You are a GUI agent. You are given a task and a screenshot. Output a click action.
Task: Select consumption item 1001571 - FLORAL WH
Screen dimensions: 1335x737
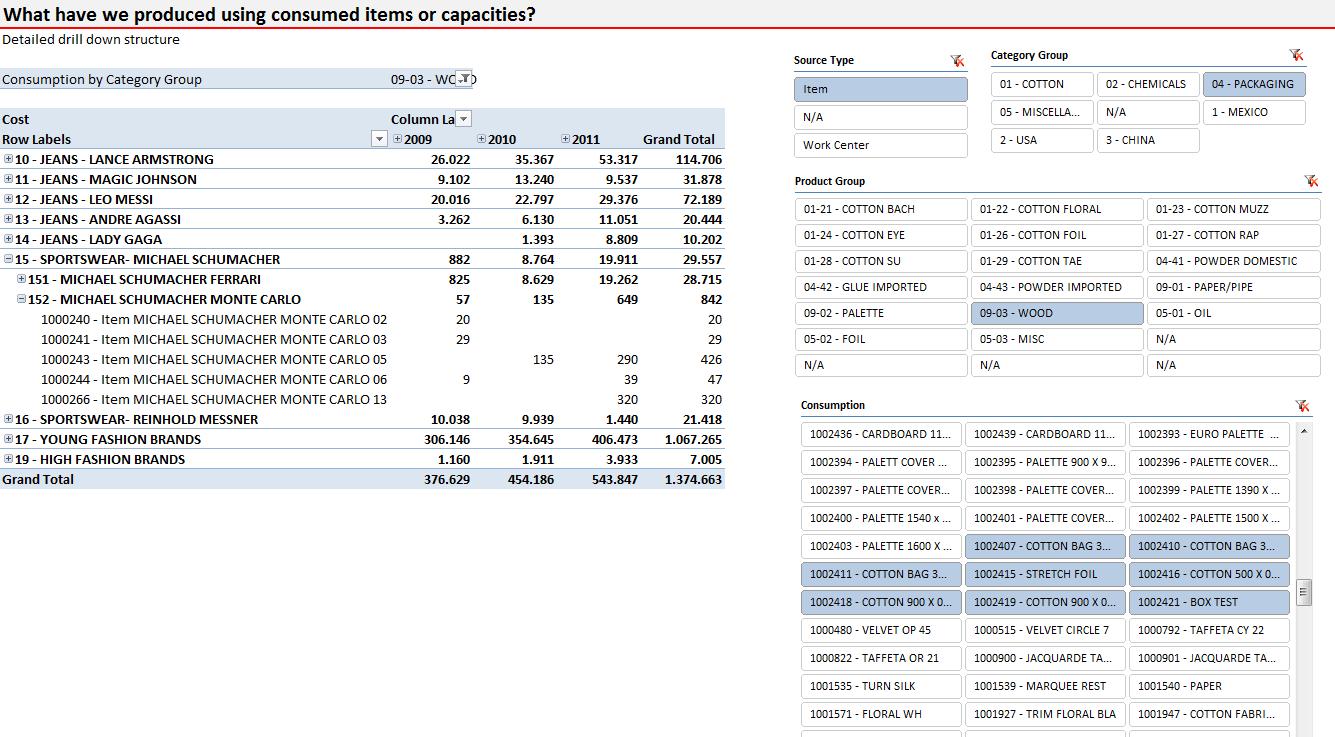881,714
